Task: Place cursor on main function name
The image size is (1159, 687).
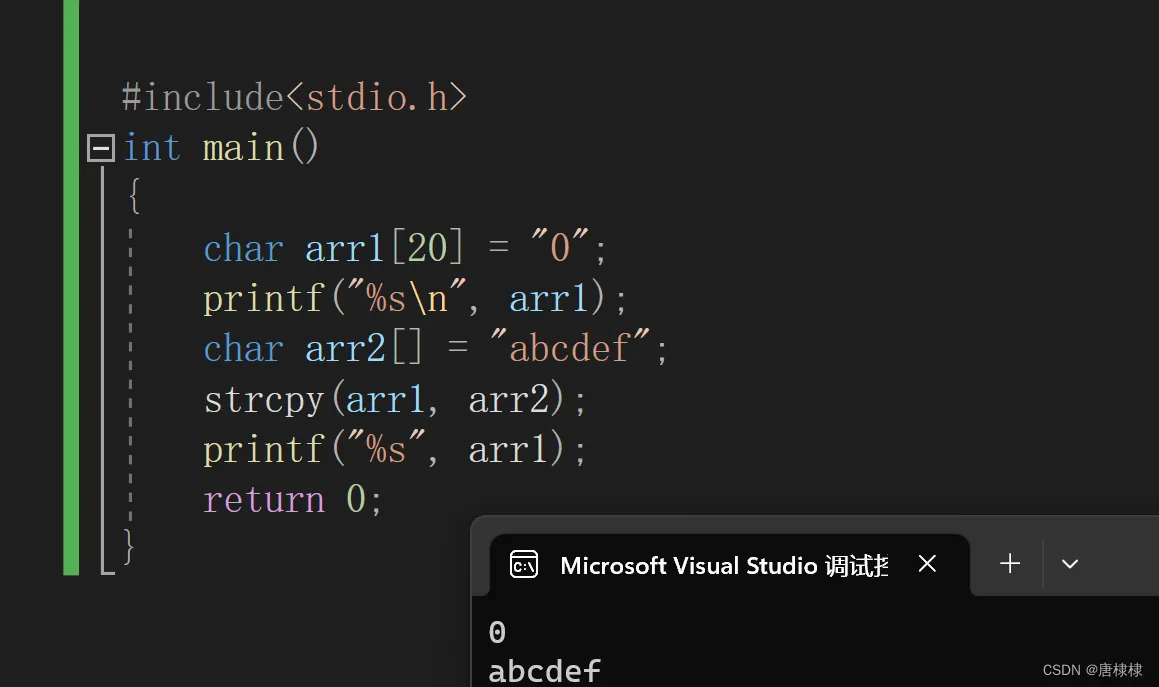Action: (x=243, y=148)
